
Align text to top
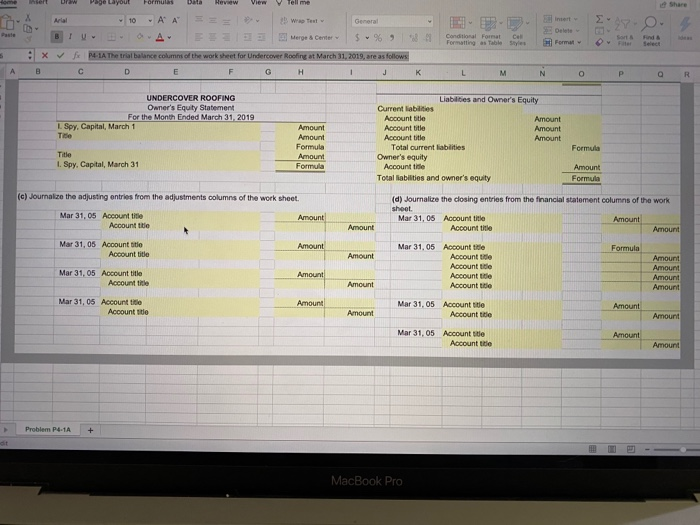[x=199, y=20]
